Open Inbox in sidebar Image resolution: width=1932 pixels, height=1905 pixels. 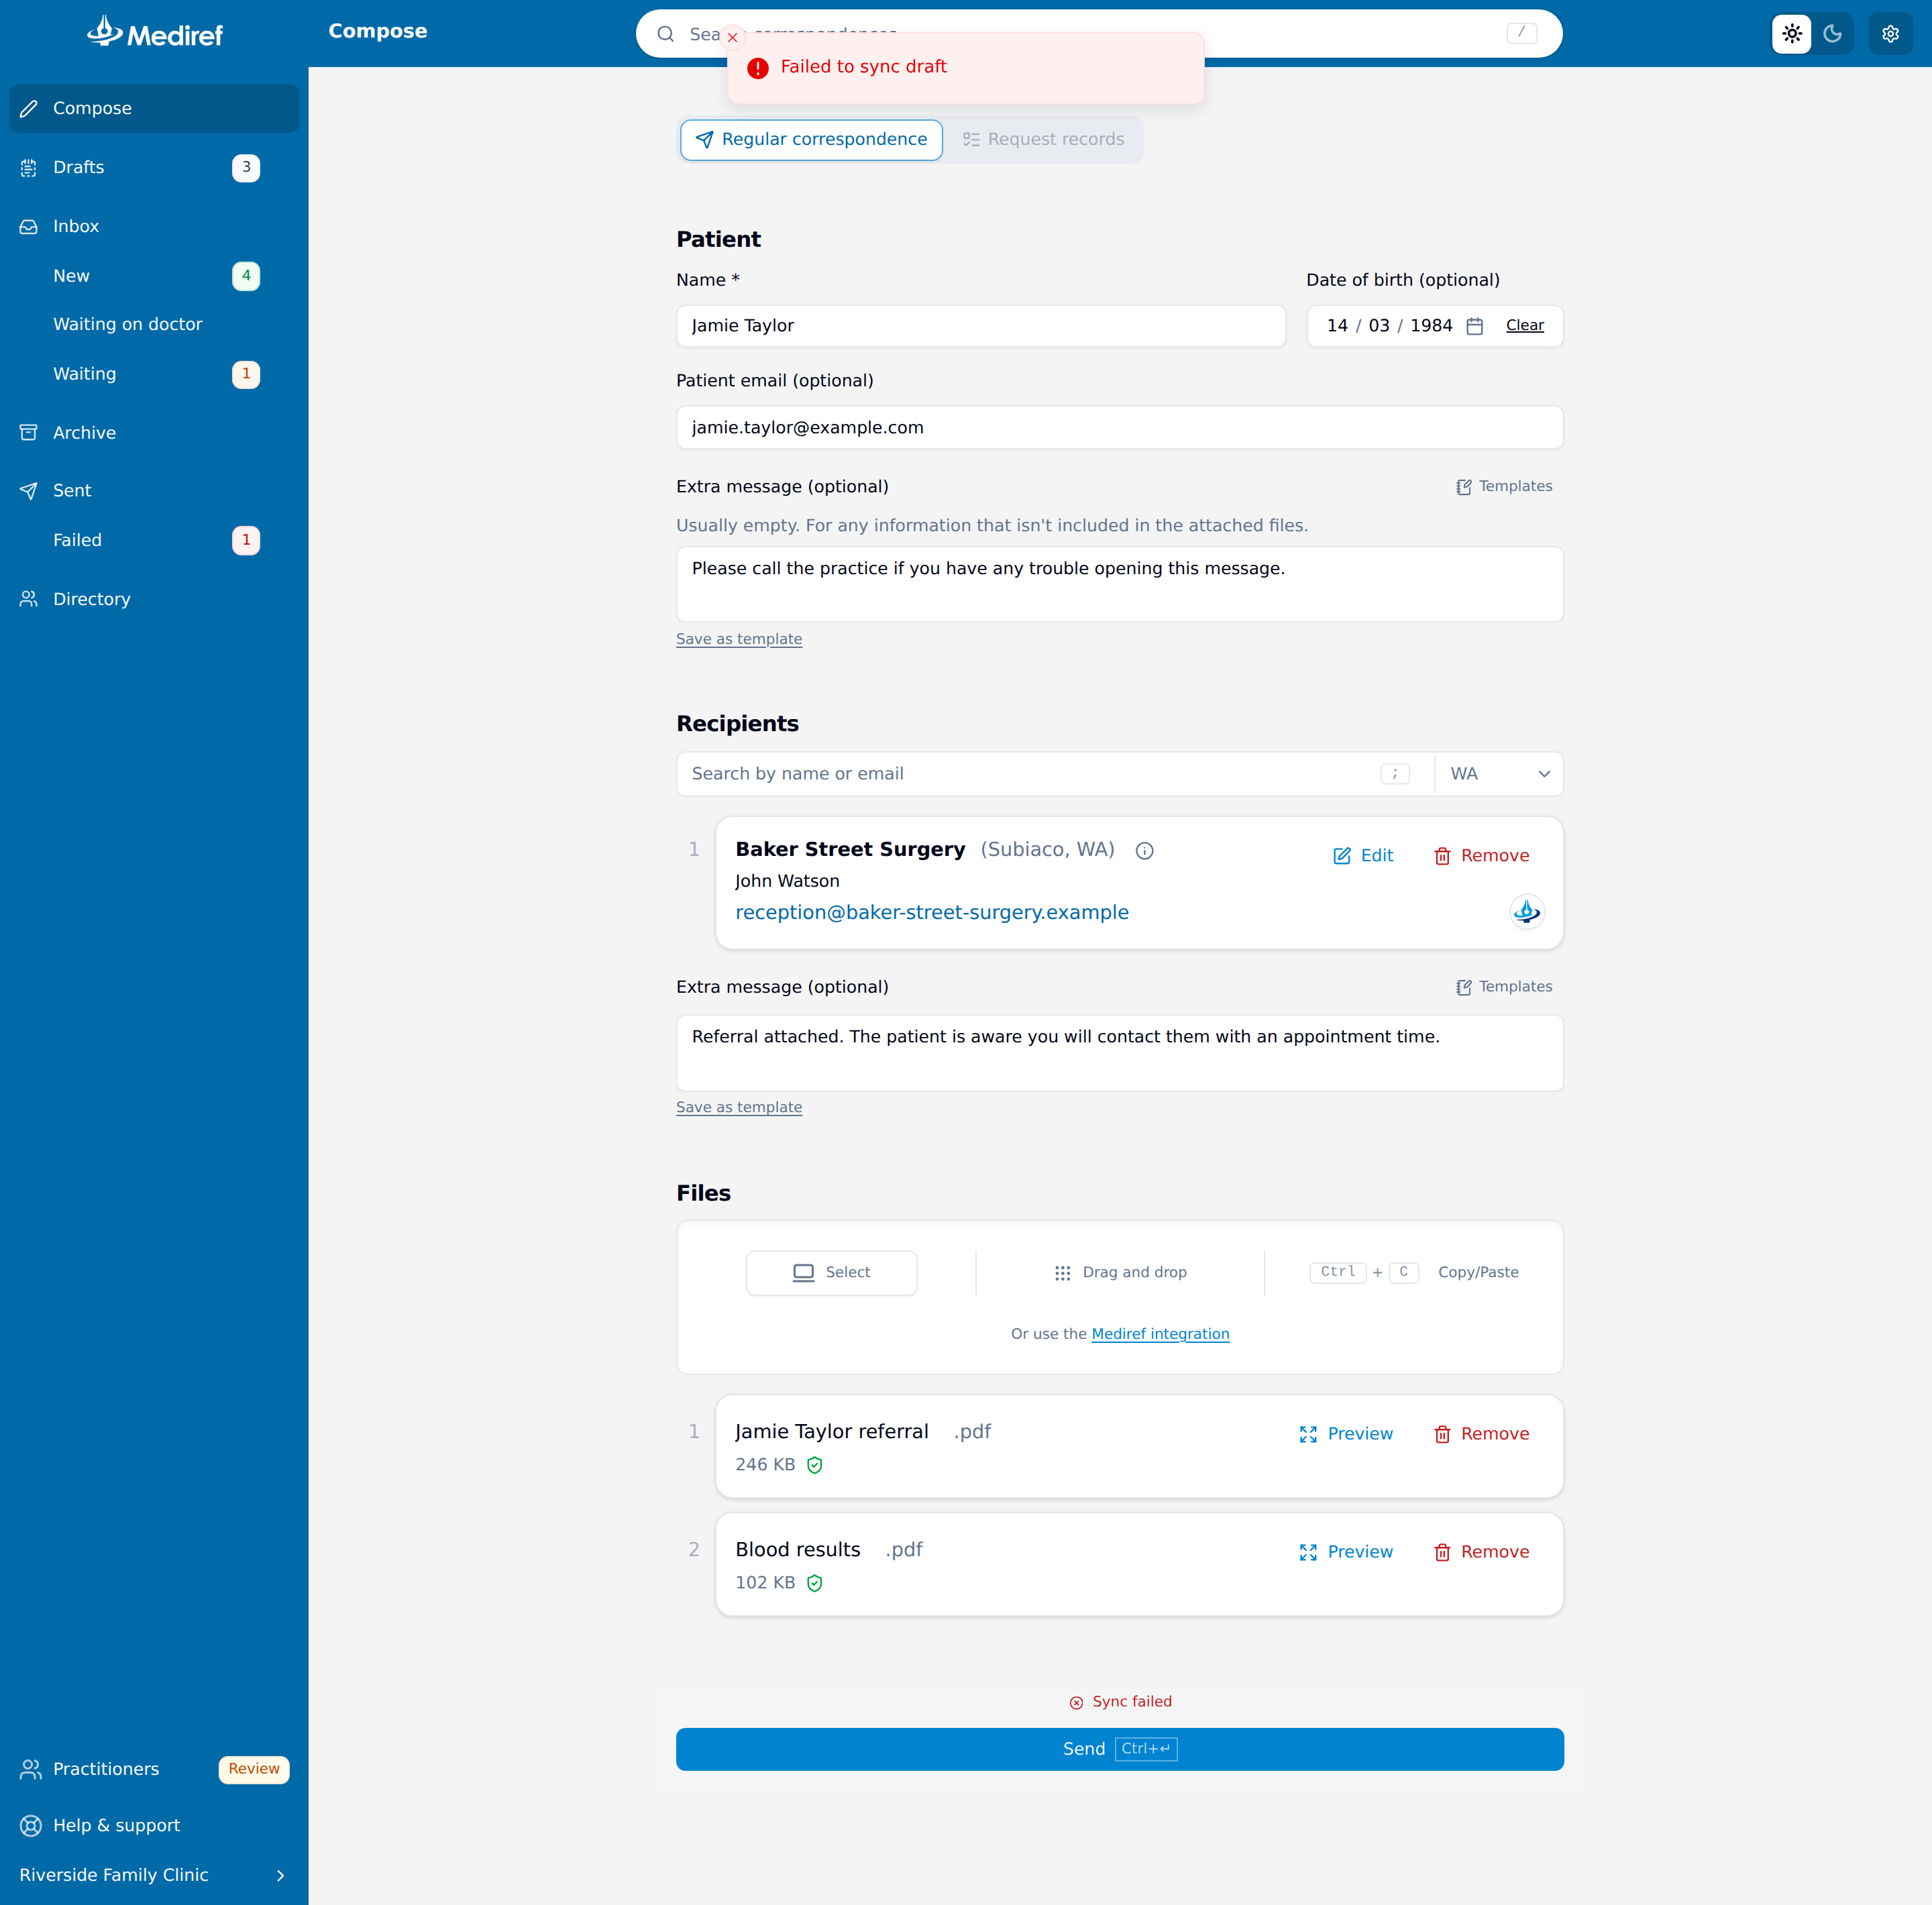point(154,226)
